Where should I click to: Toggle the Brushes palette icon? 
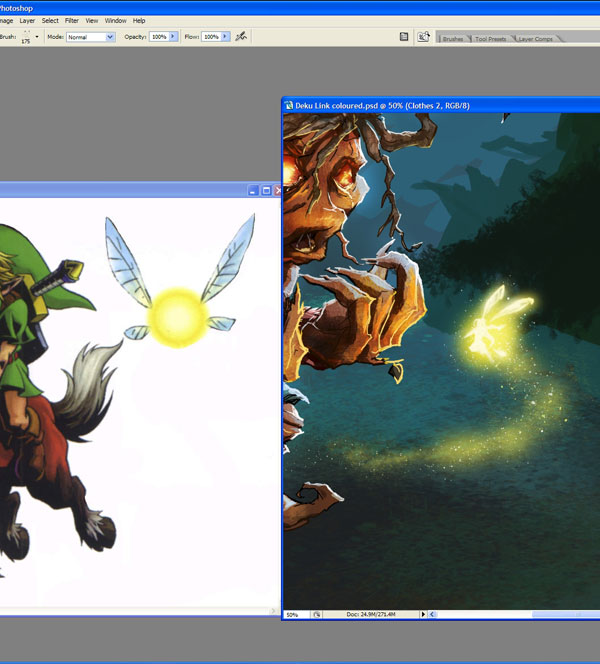click(404, 37)
